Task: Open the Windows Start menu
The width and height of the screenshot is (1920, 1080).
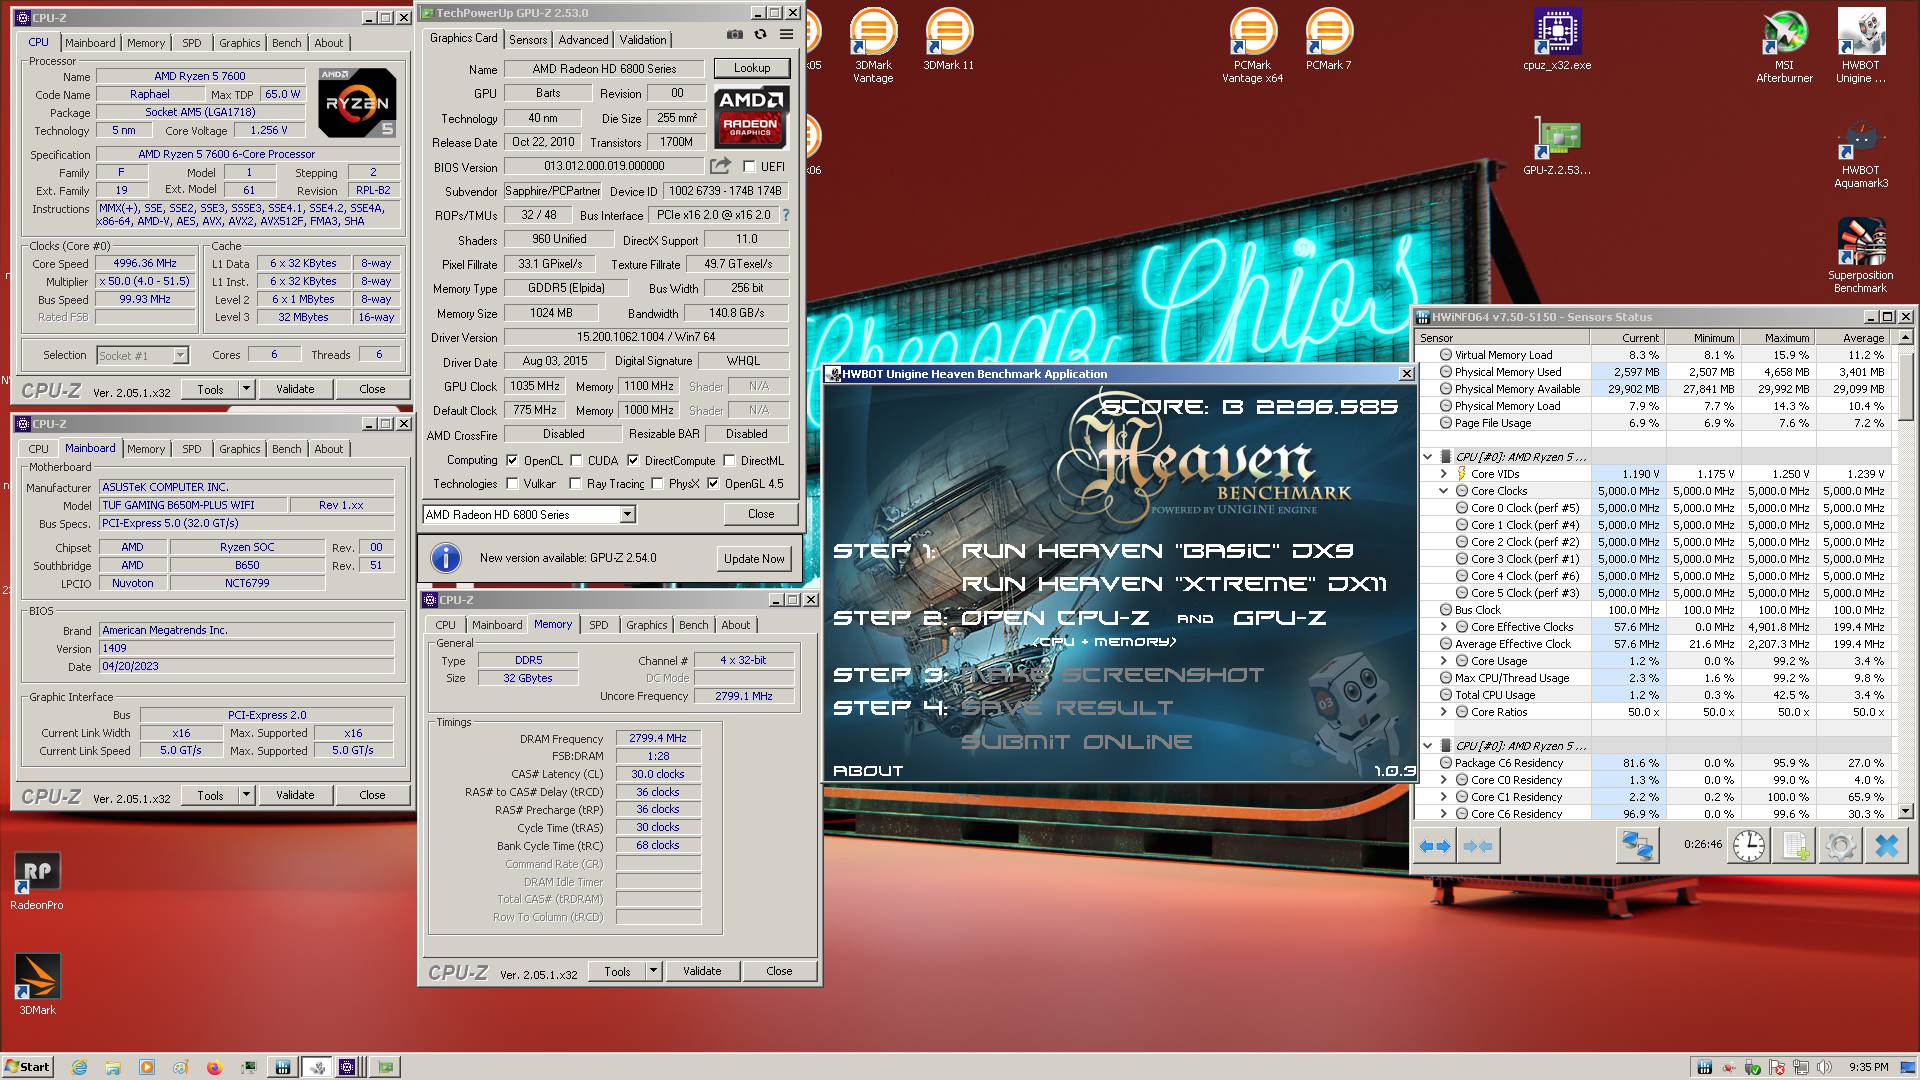Action: pos(27,1067)
